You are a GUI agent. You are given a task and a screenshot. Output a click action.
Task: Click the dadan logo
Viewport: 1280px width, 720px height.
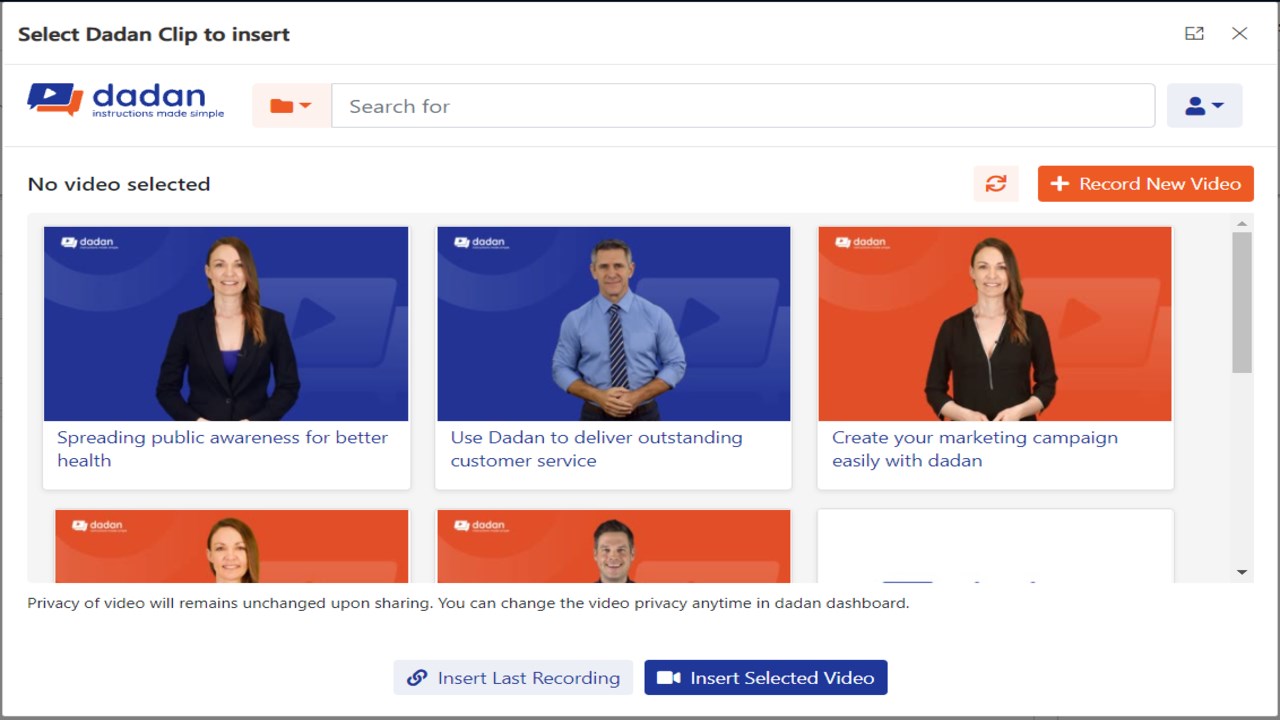pos(126,100)
